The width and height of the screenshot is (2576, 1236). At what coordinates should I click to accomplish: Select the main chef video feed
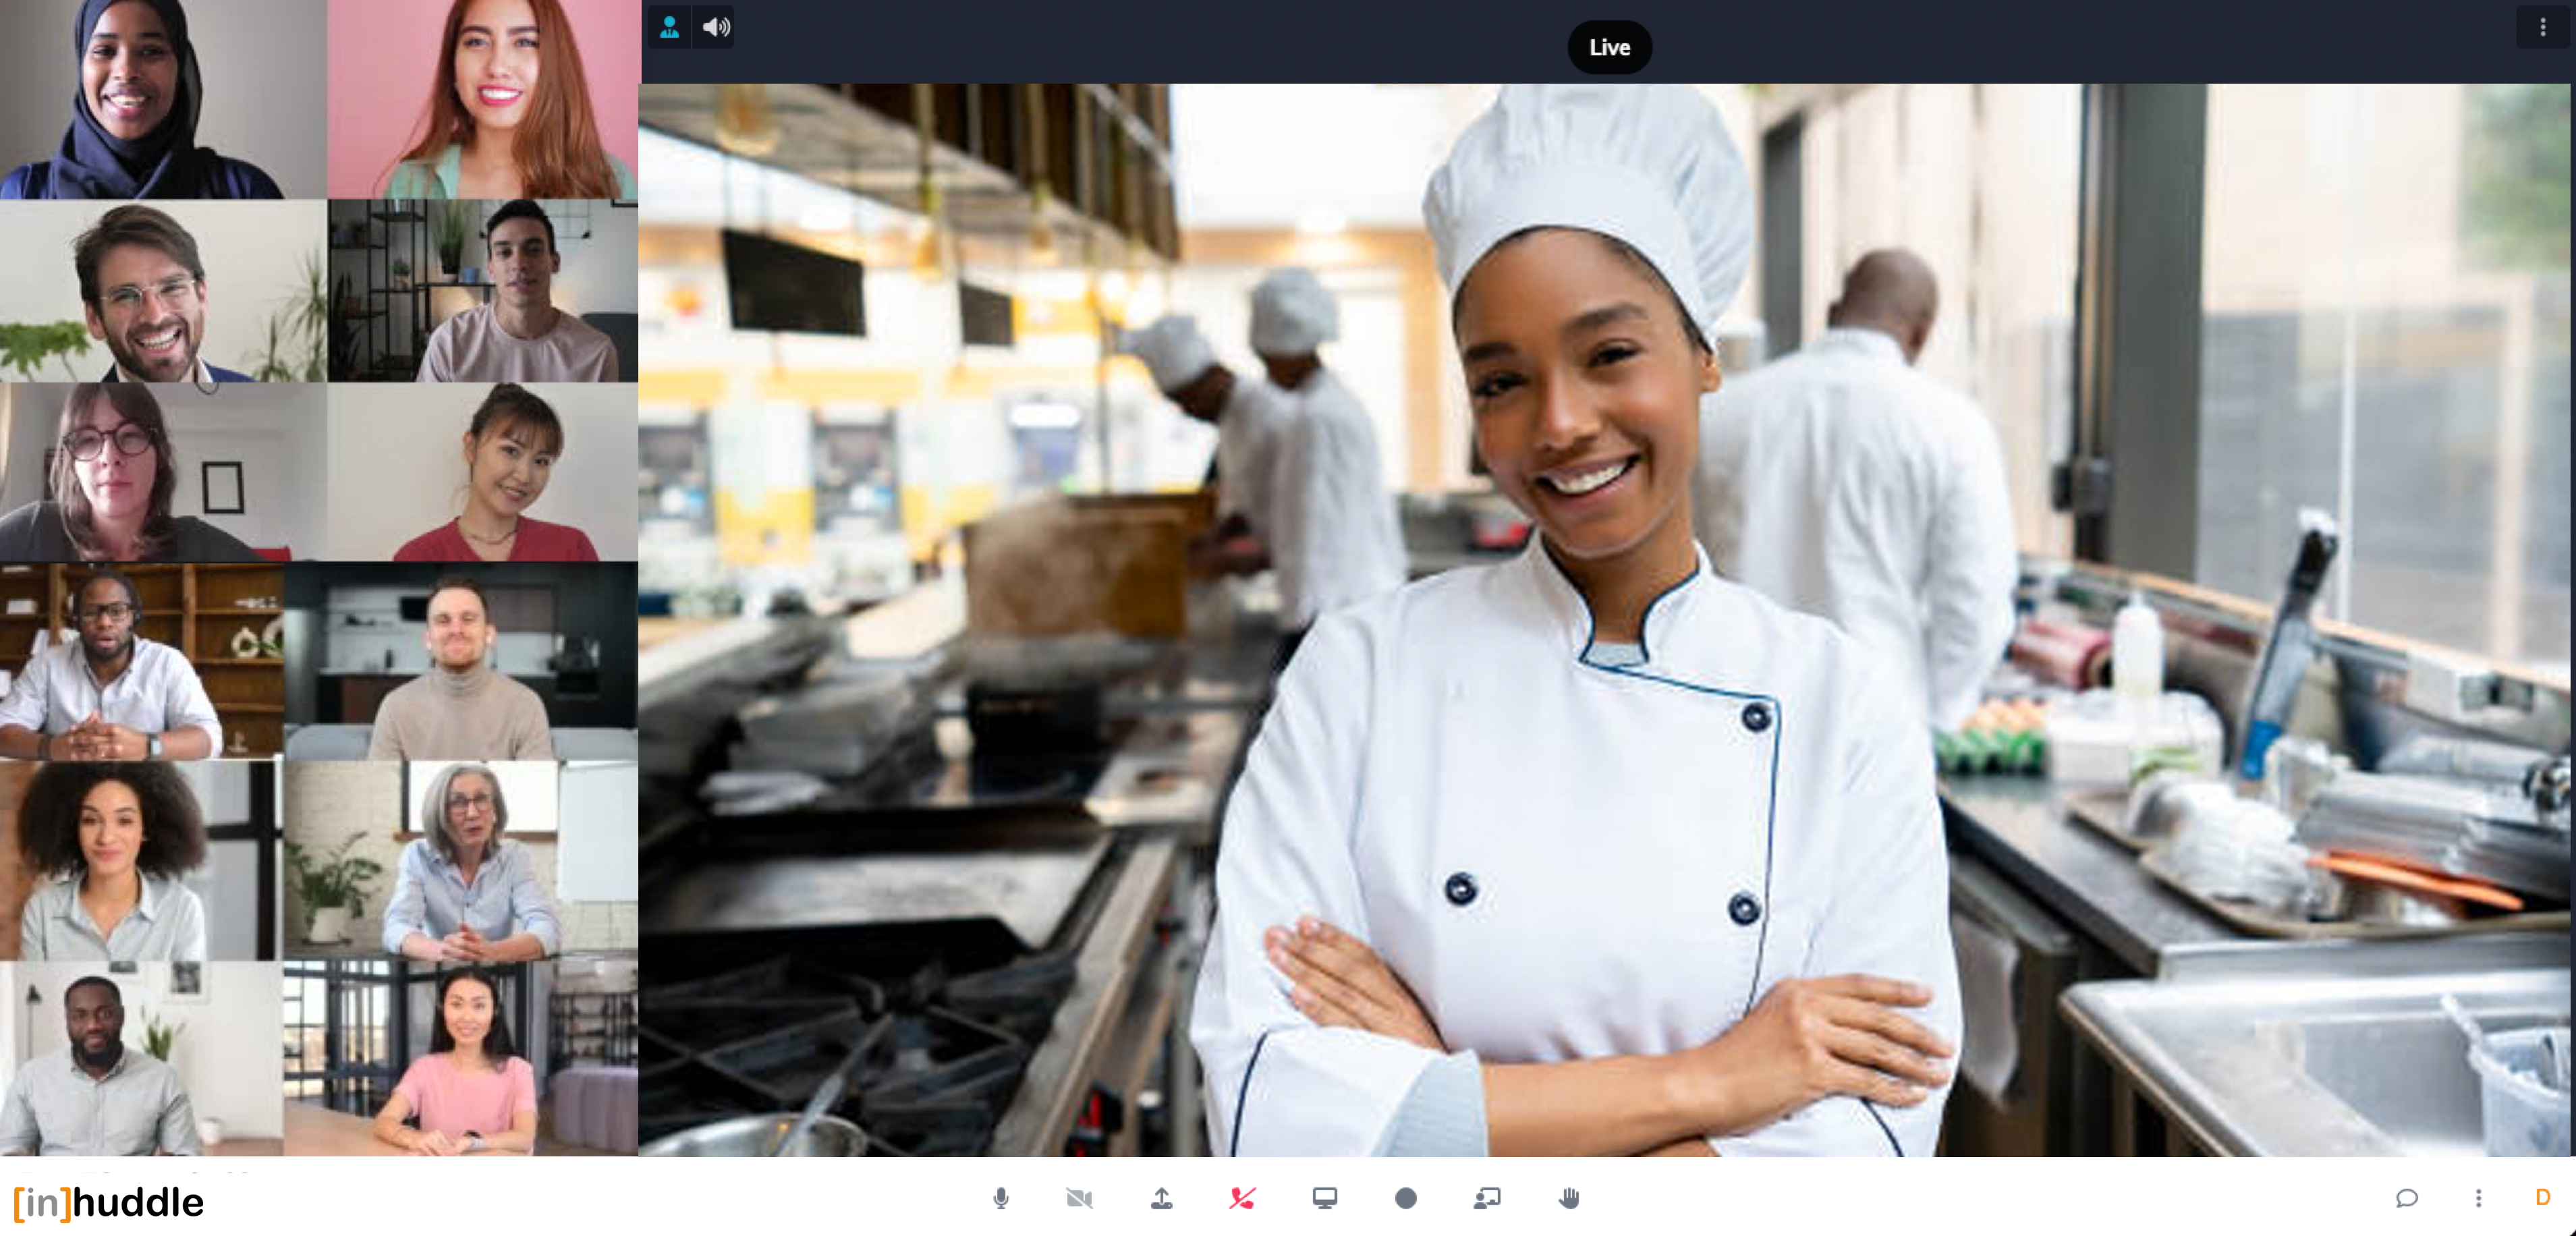pyautogui.click(x=1605, y=619)
